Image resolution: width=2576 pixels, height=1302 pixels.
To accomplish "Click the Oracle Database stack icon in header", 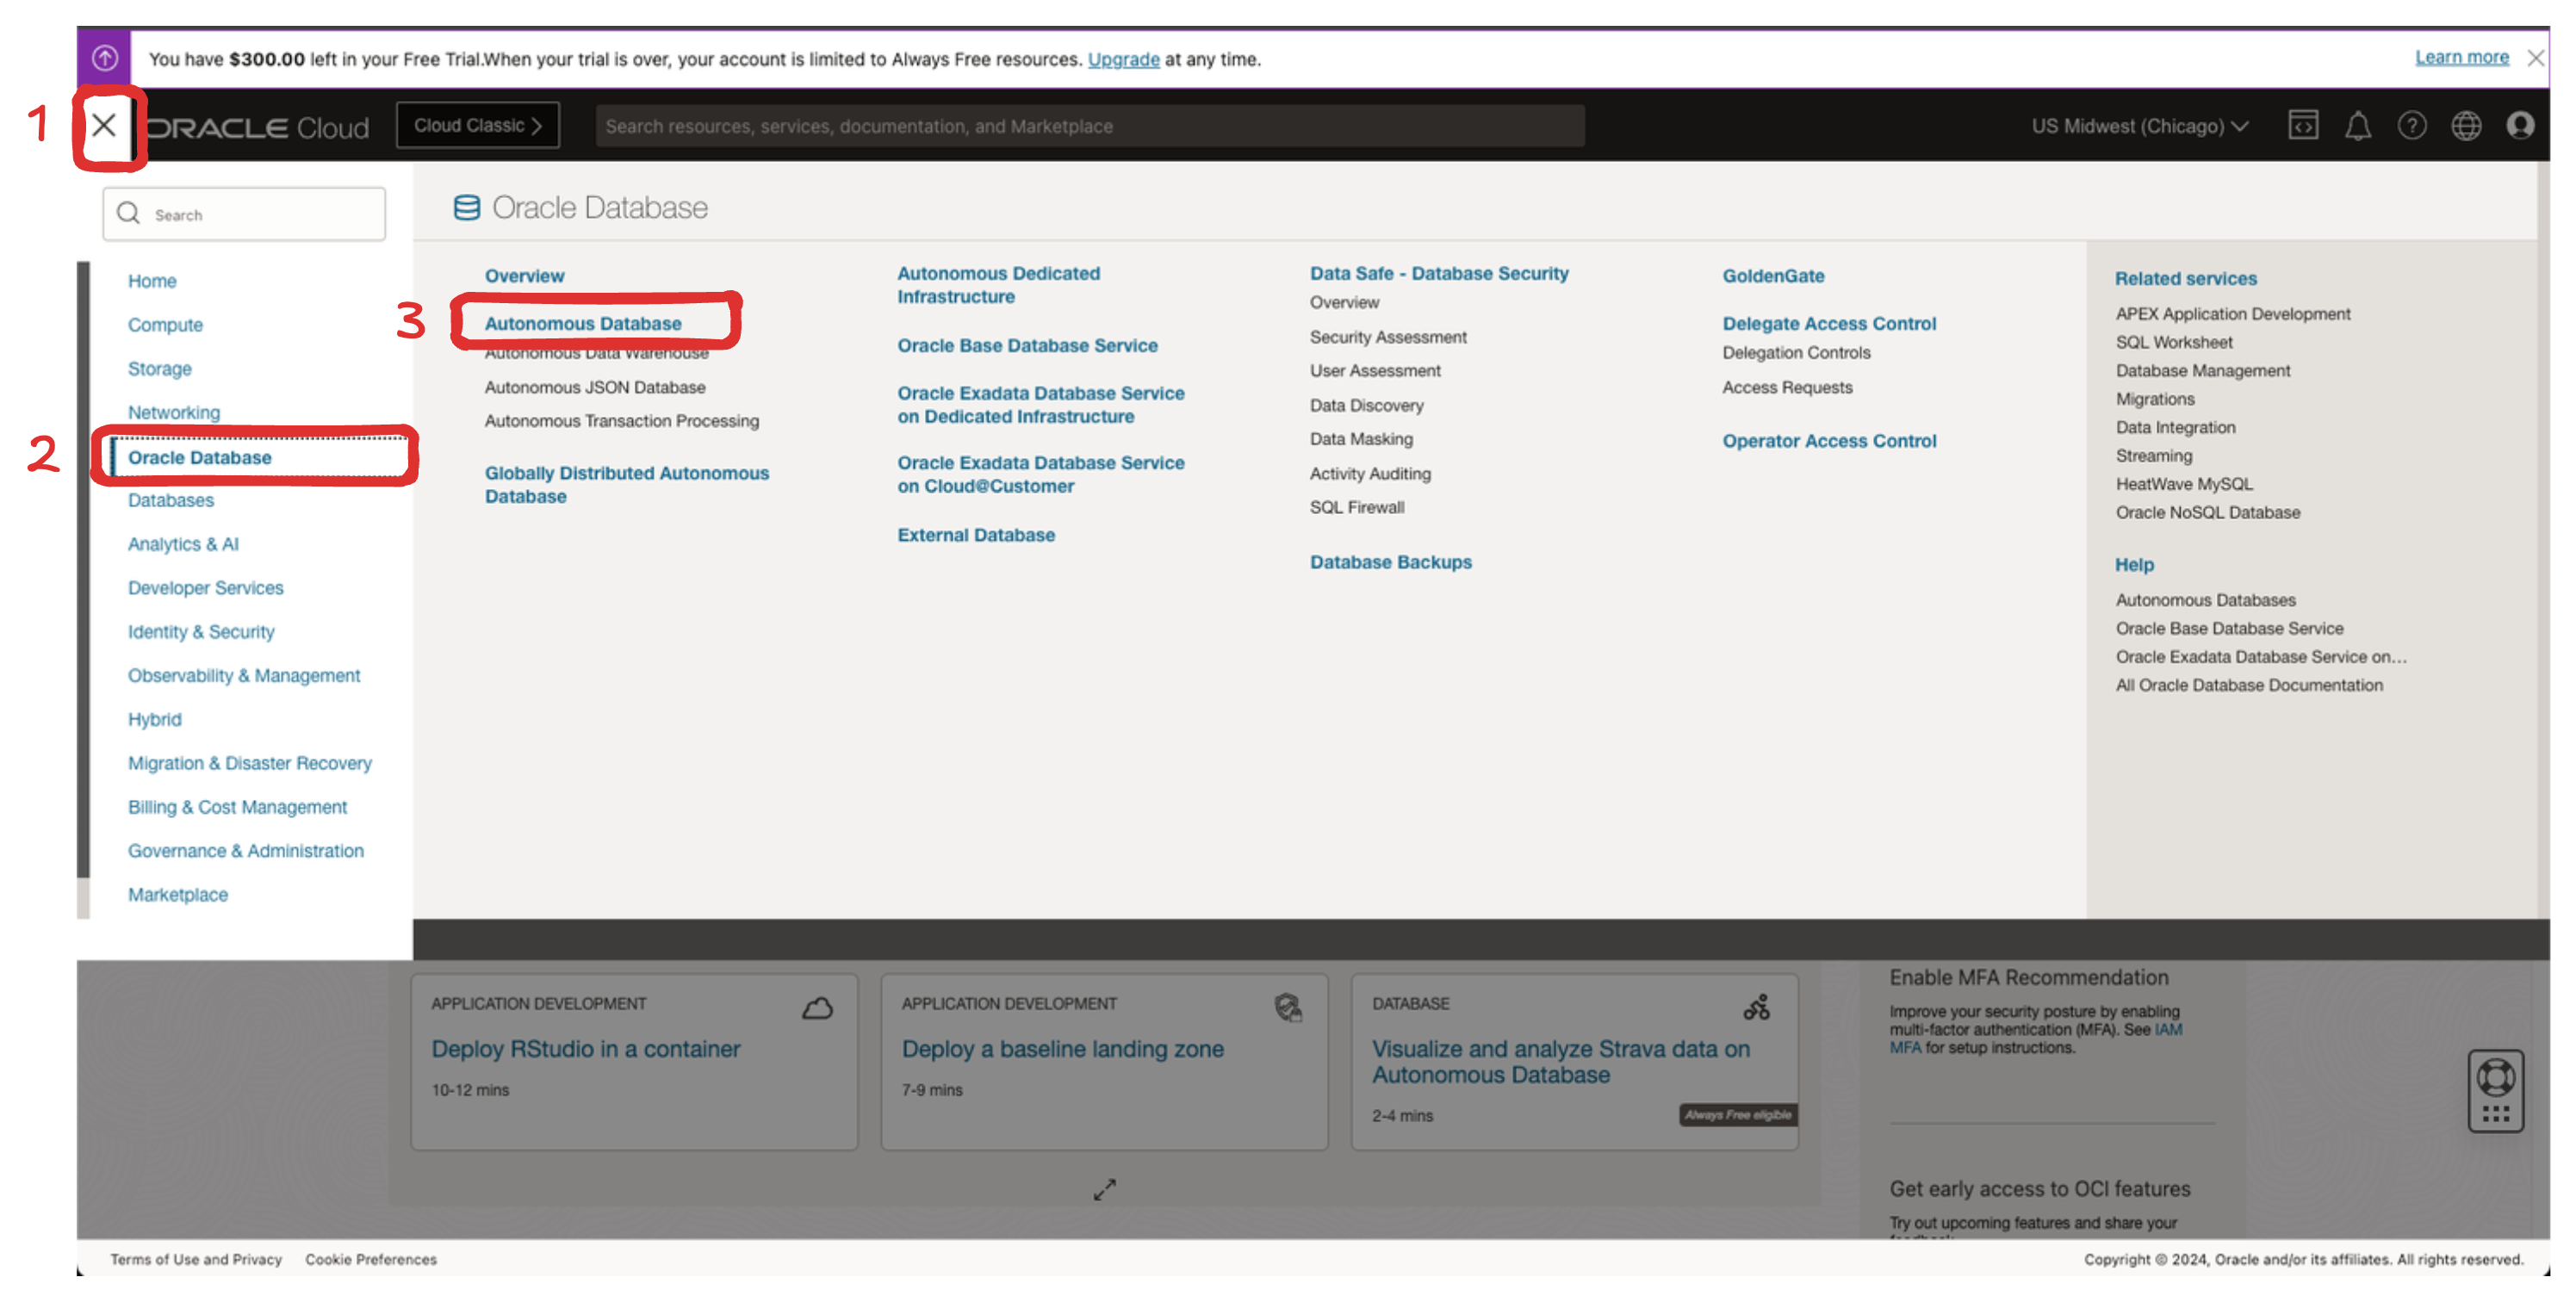I will [x=466, y=207].
